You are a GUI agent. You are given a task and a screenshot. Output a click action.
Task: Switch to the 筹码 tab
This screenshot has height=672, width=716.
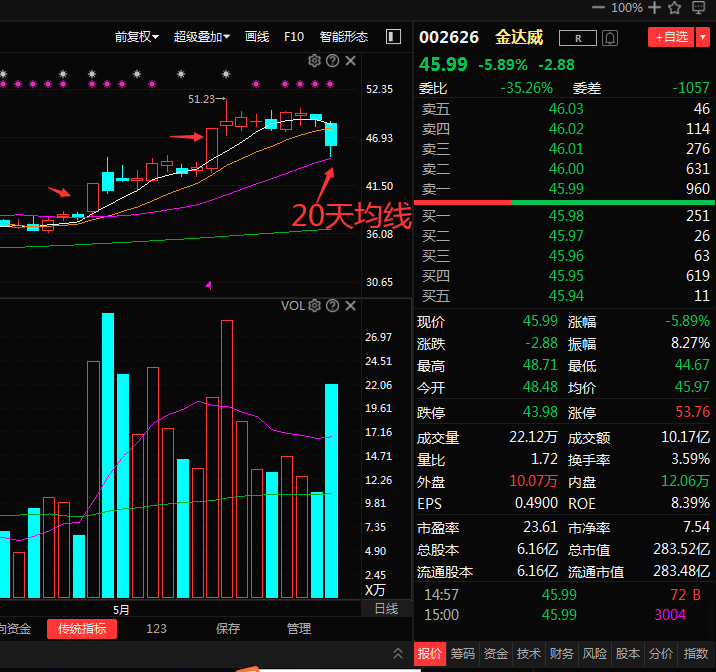464,654
